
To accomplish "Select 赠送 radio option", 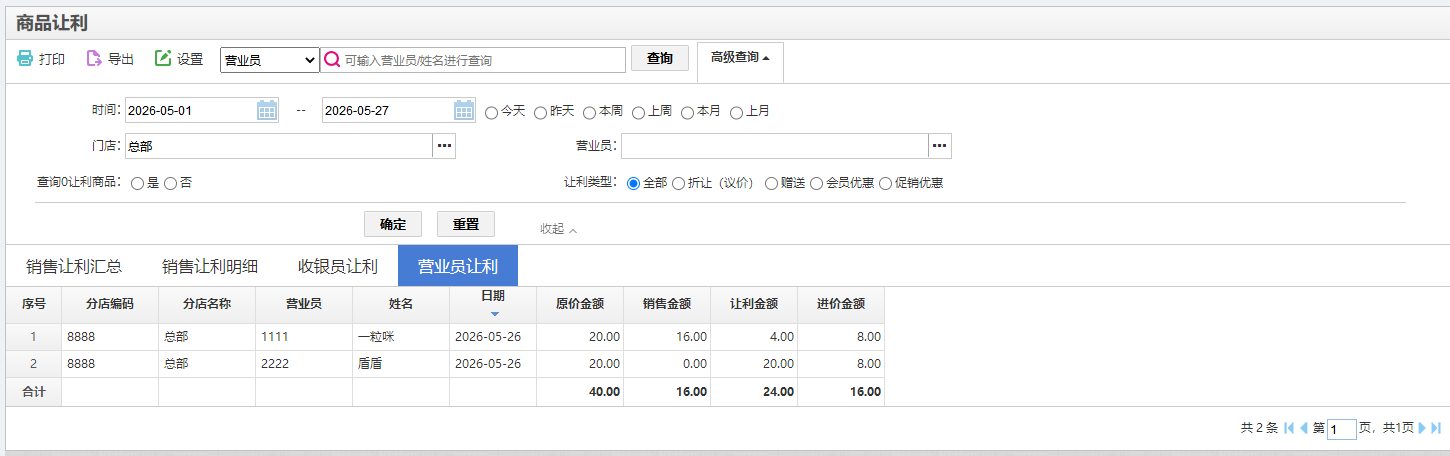I will 771,184.
